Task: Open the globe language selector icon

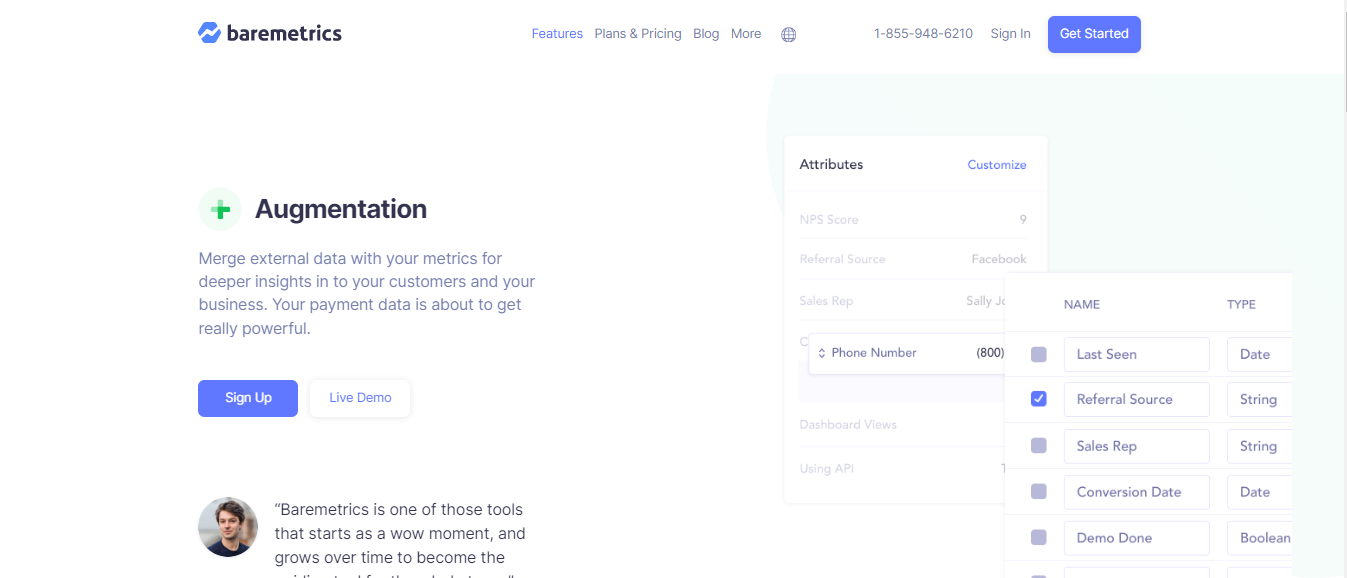Action: coord(788,34)
